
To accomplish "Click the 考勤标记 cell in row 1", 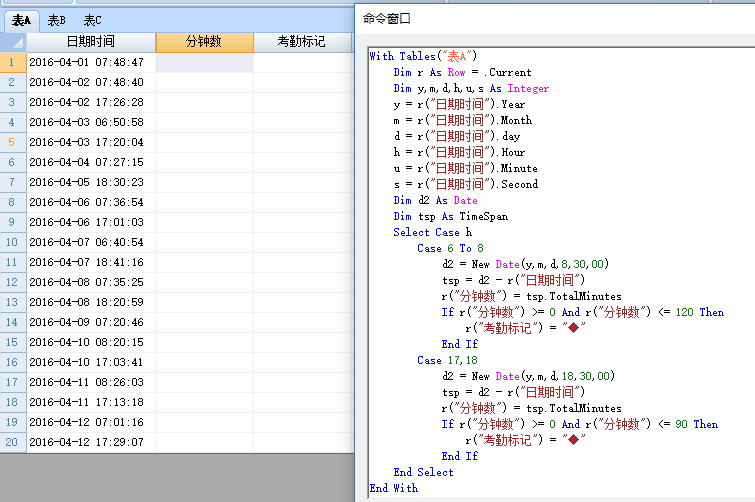I will coord(303,63).
